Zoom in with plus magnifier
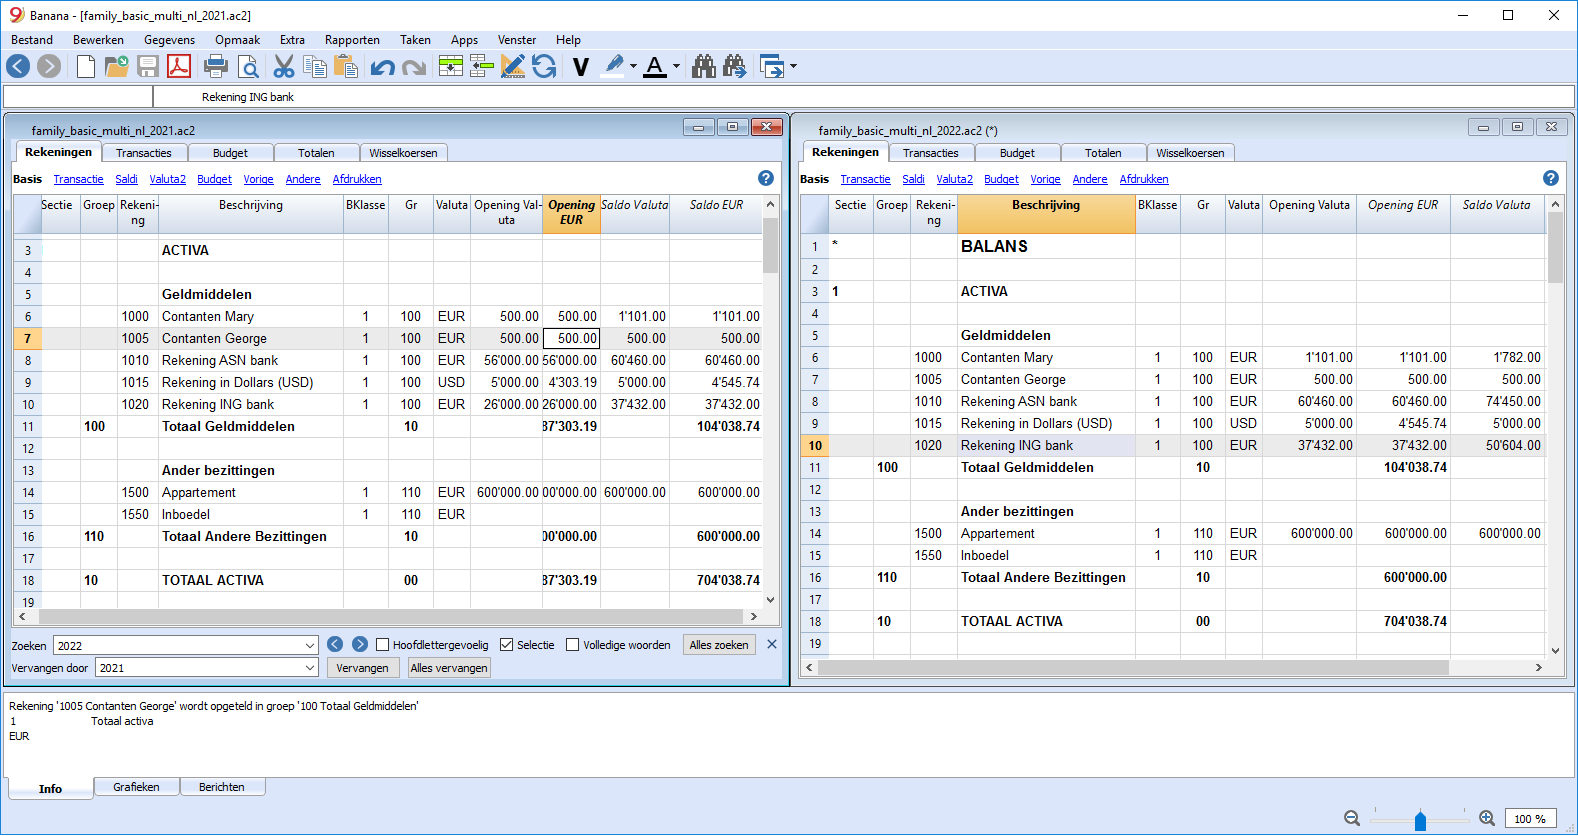 pyautogui.click(x=1487, y=818)
